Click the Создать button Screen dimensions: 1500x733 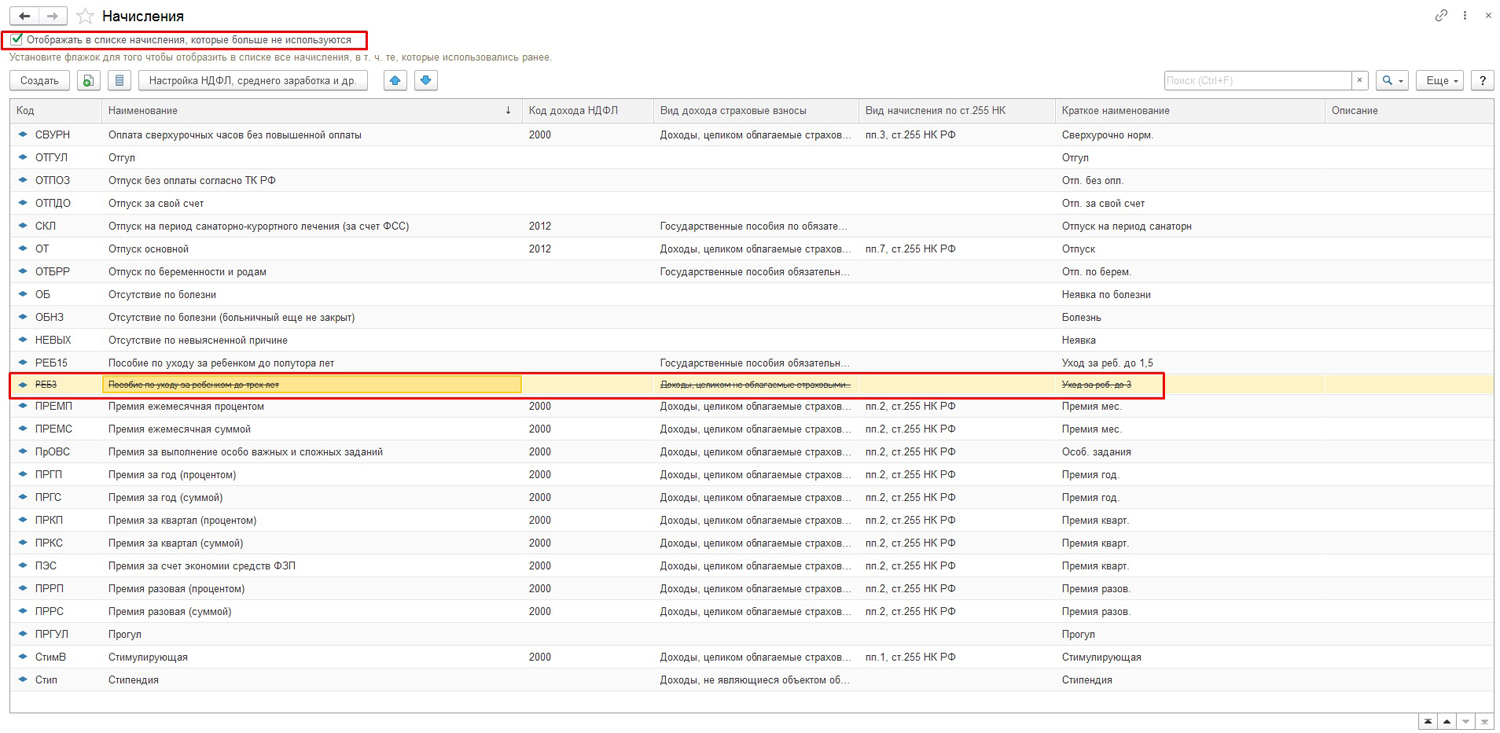[40, 81]
